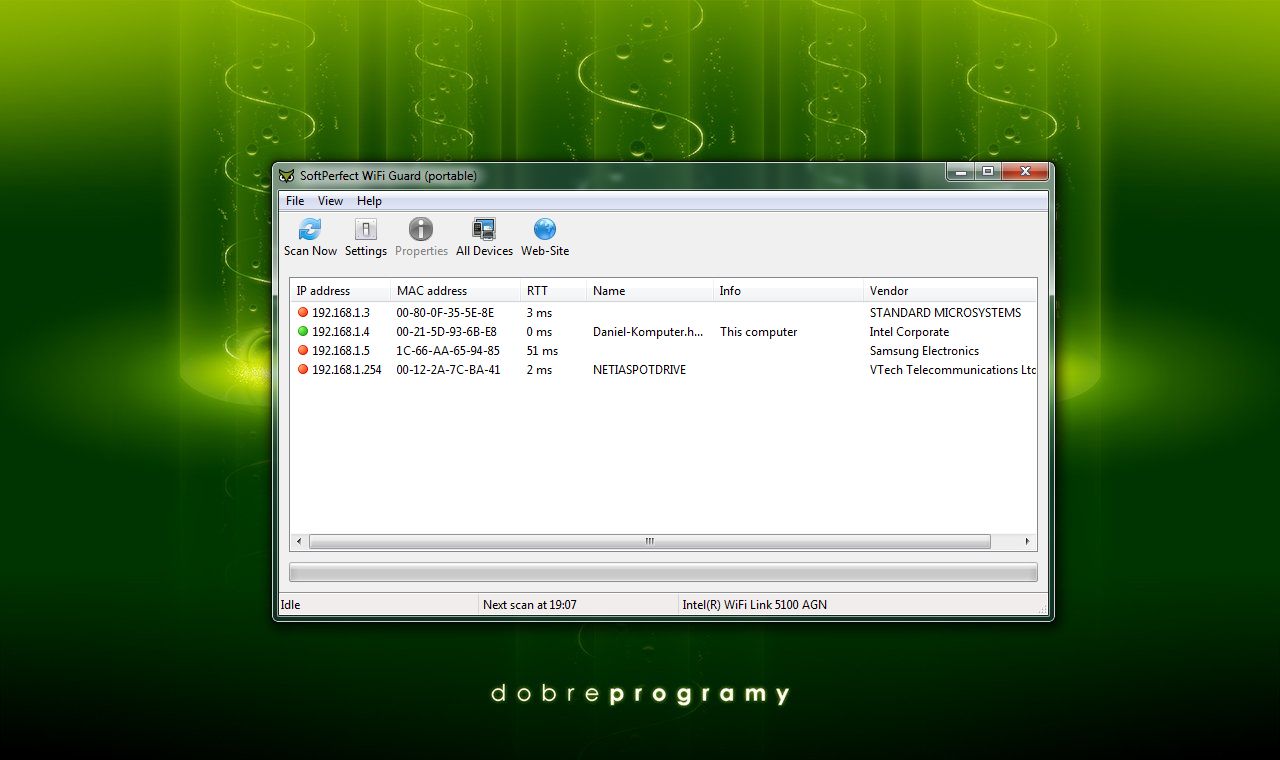Sort by the RTT column header

point(553,291)
